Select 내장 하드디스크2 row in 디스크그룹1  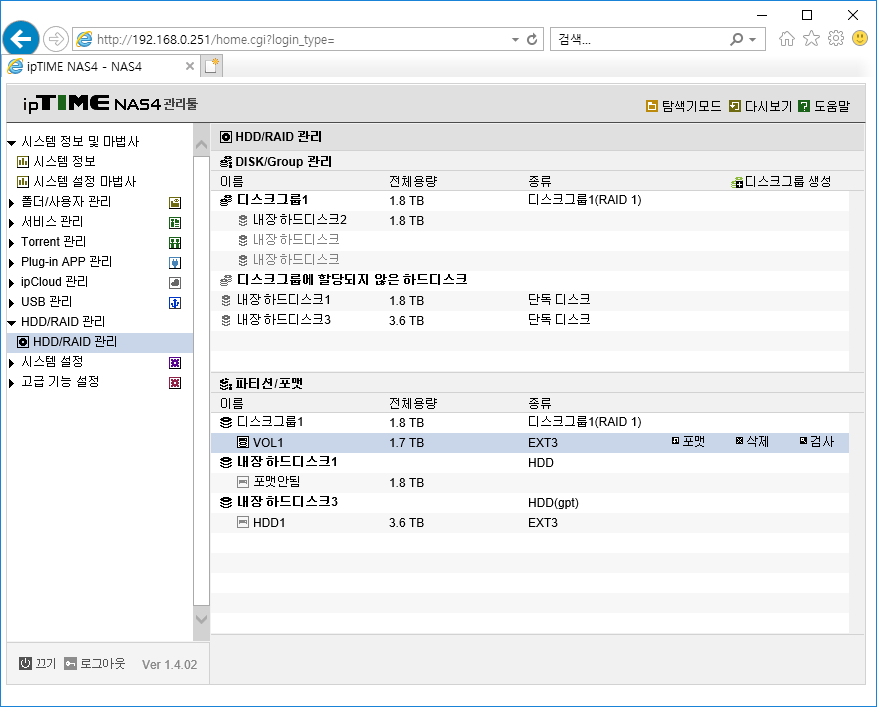pos(530,220)
